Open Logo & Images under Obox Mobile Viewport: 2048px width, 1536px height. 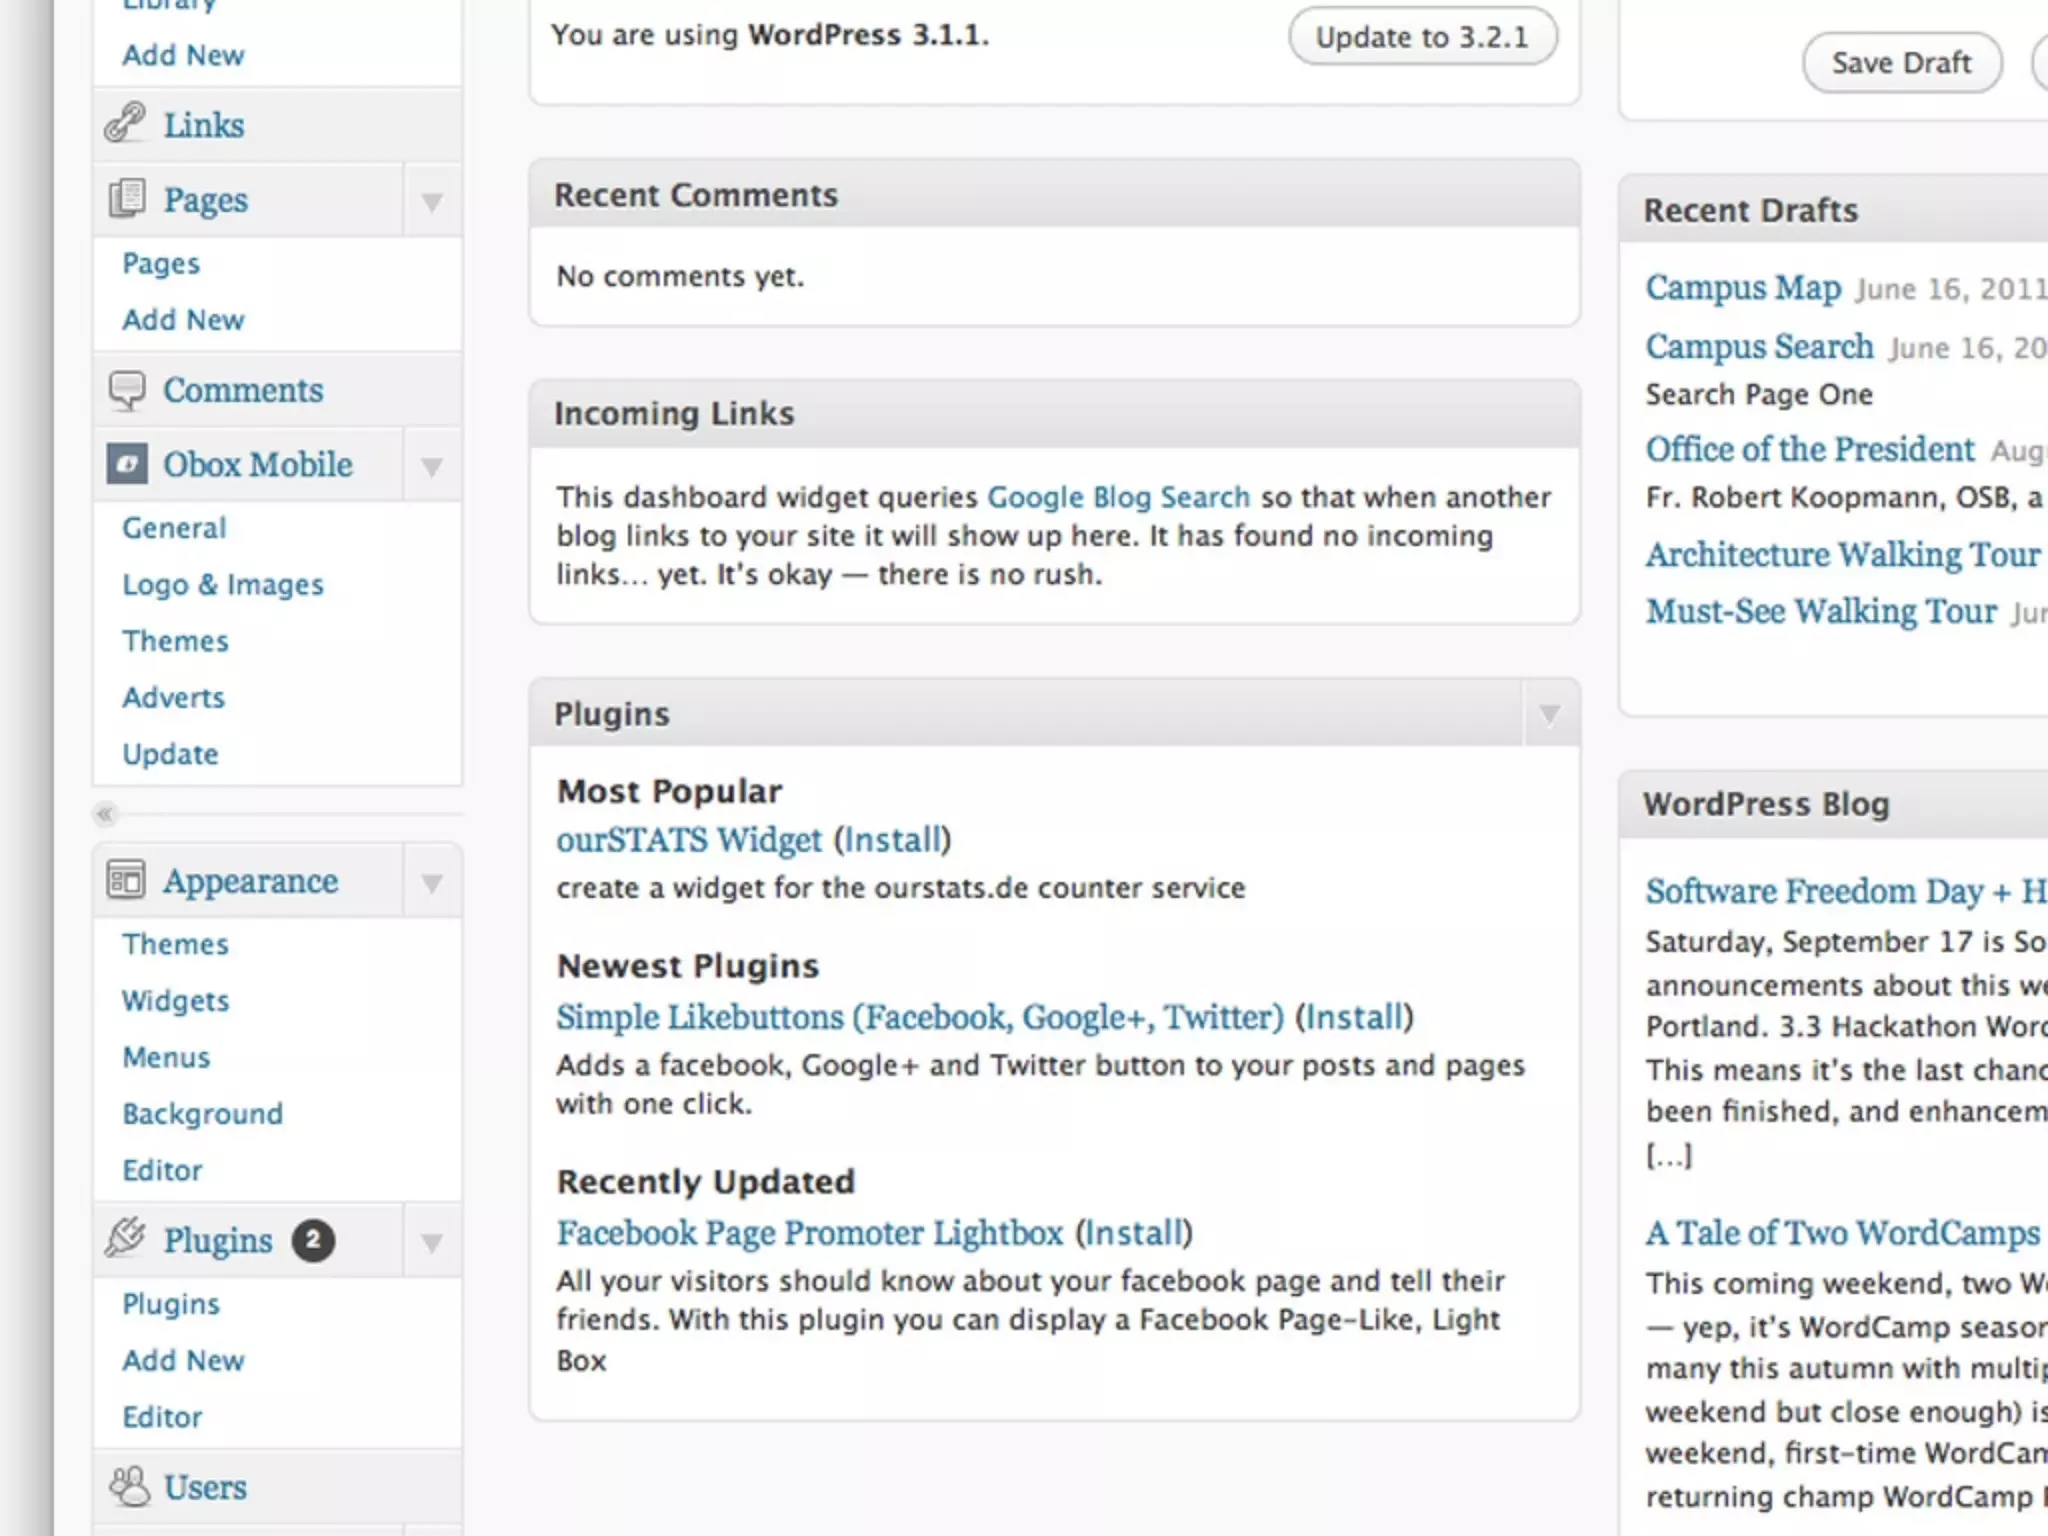pos(222,584)
